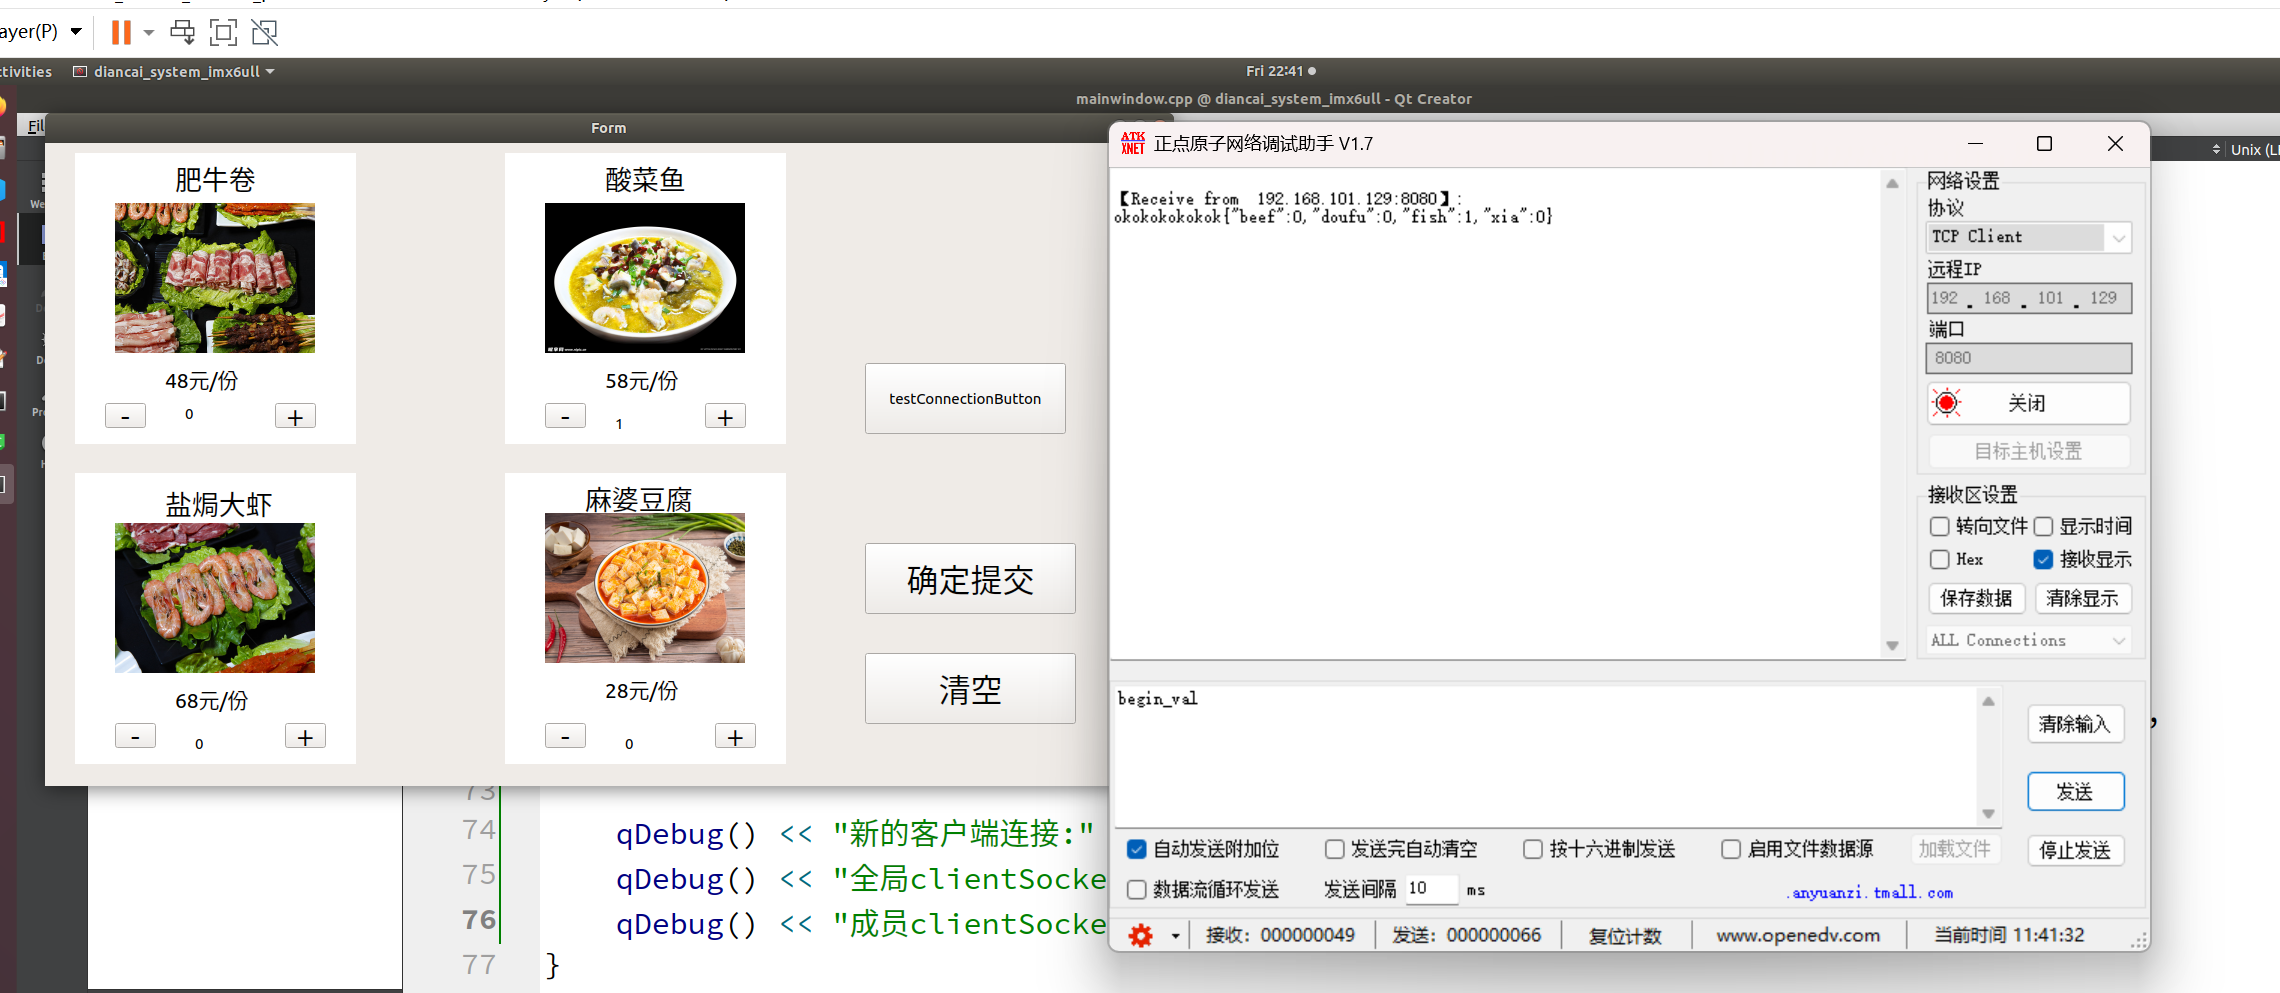The height and width of the screenshot is (993, 2280).
Task: Click the send Ctrl+Alt+Del toolbar icon
Action: coord(182,32)
